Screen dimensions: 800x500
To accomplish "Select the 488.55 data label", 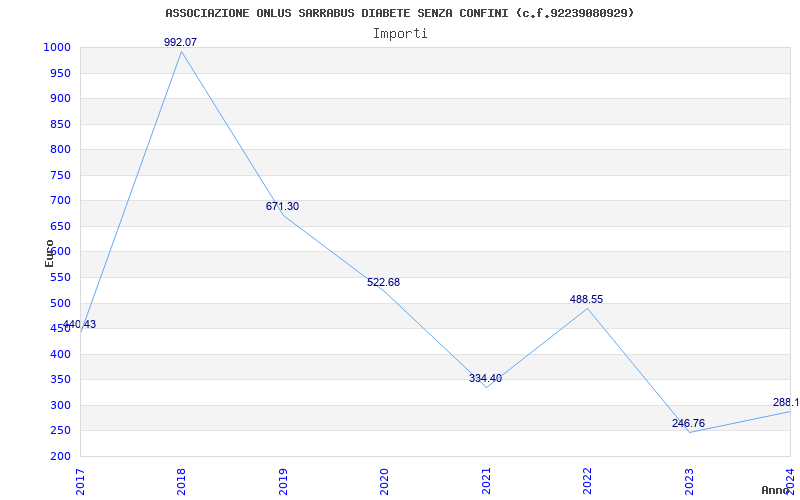I will [586, 299].
